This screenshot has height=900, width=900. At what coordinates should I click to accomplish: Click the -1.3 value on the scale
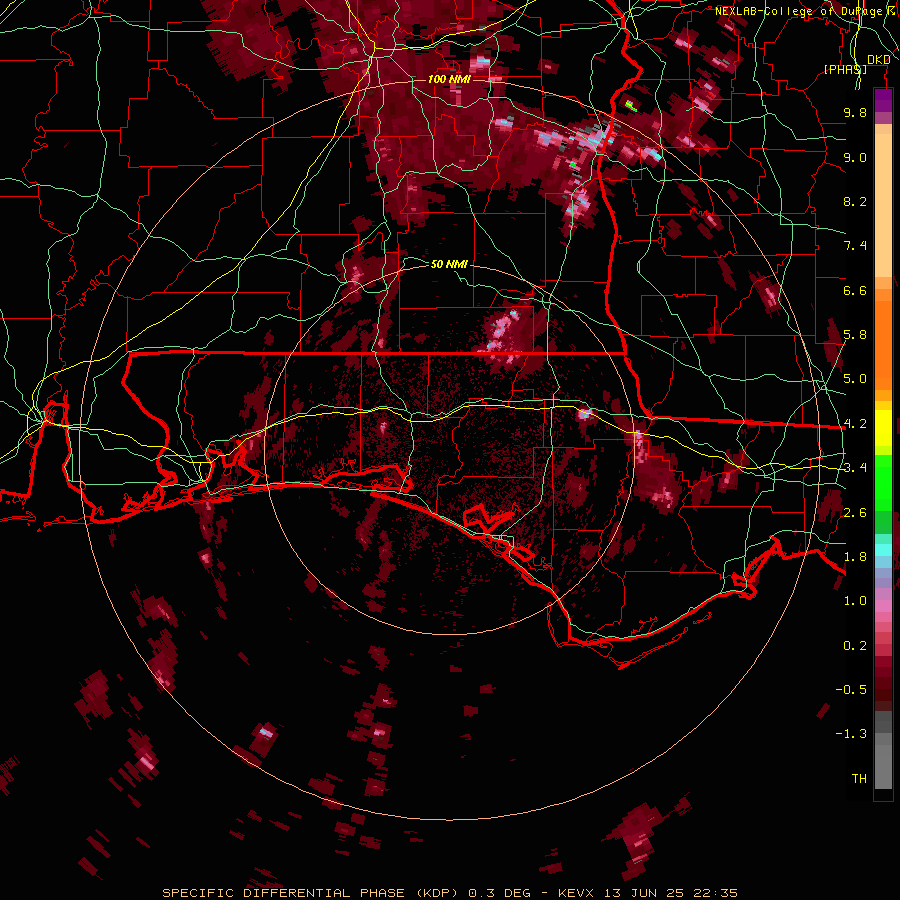pos(851,734)
